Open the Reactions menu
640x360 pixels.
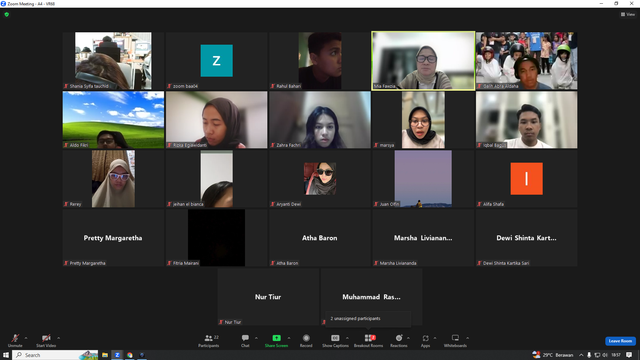point(399,340)
